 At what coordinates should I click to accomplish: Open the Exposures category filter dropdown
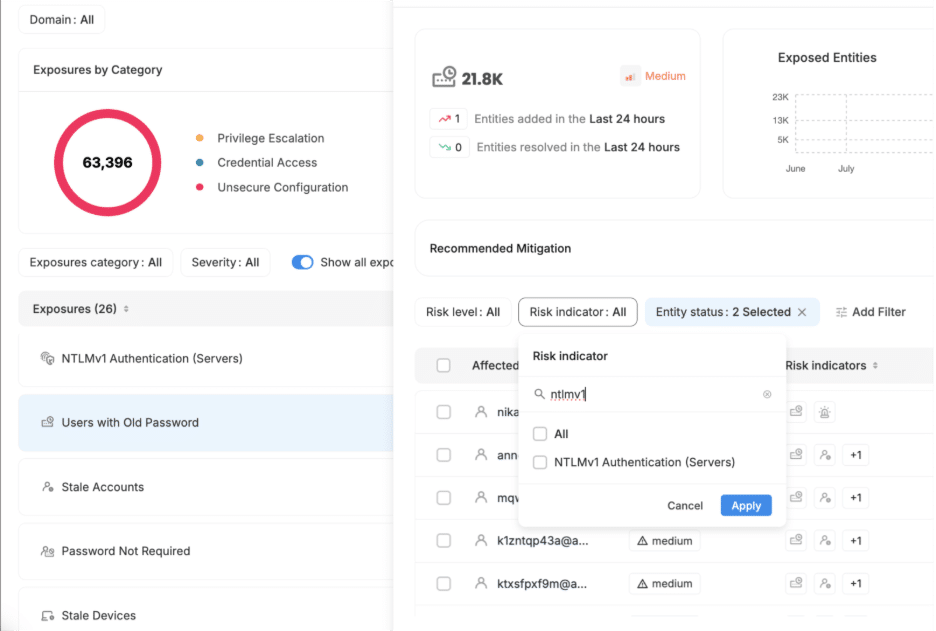click(x=96, y=262)
